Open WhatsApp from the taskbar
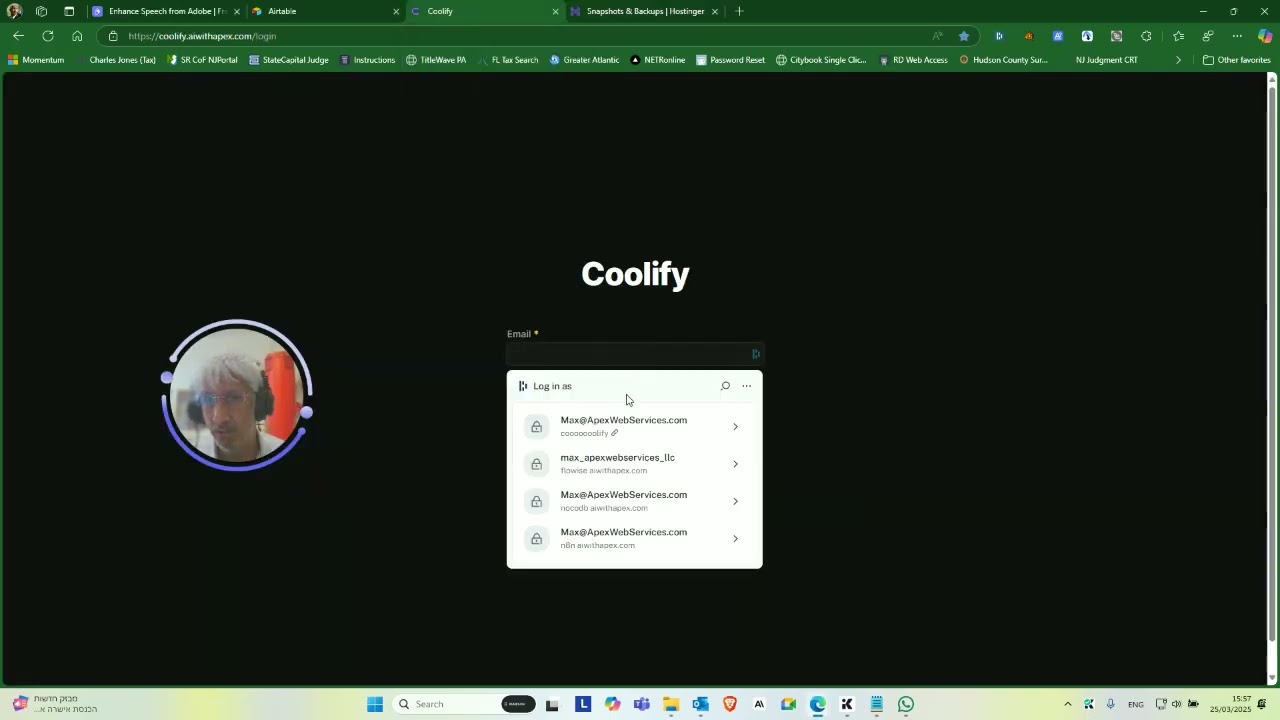 click(906, 704)
